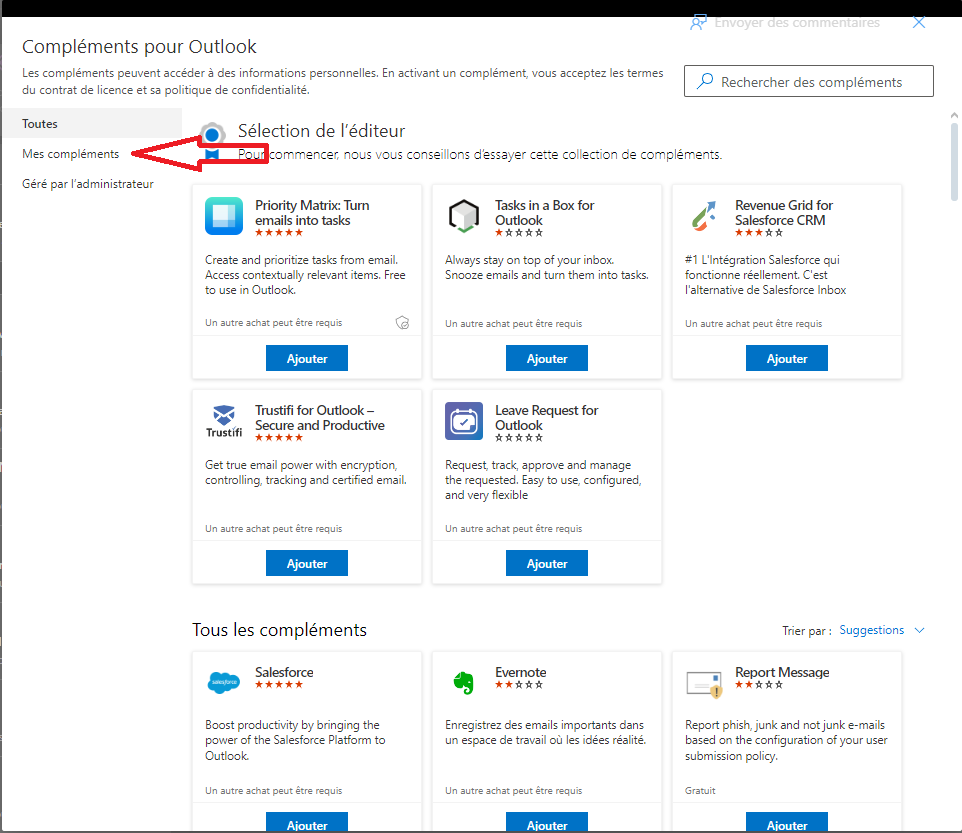Screen dimensions: 962x833
Task: Add Trustifi for Outlook add-in
Action: click(307, 563)
